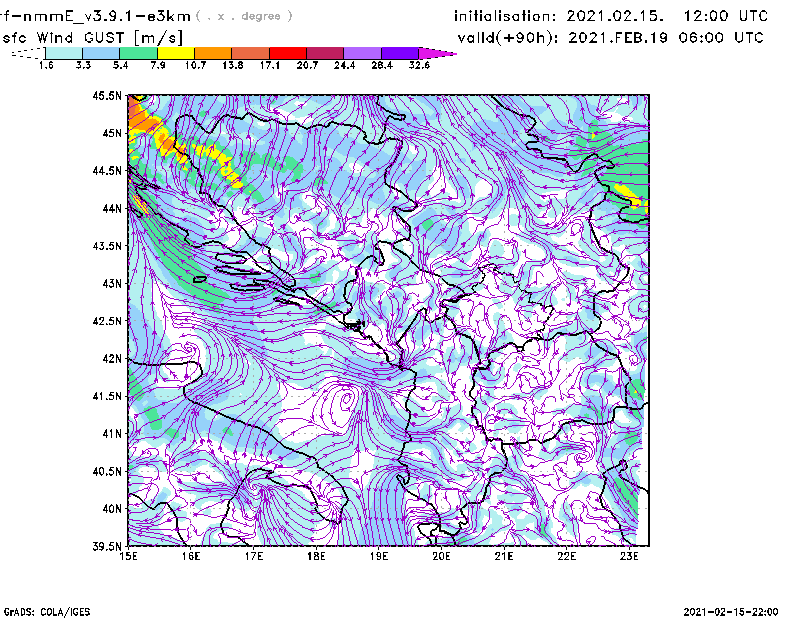Click the legend value 3.3

pyautogui.click(x=83, y=65)
